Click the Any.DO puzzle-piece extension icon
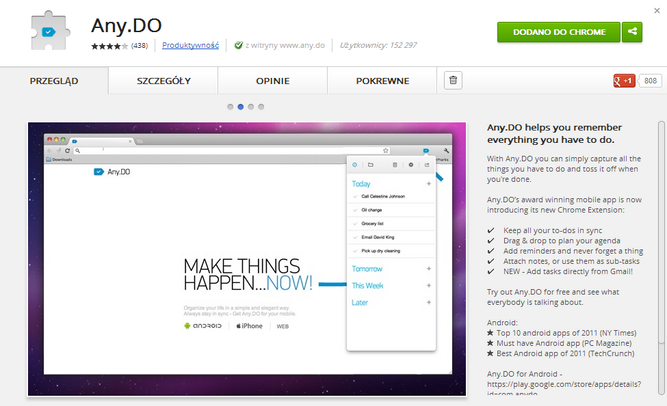This screenshot has width=667, height=406. click(x=50, y=31)
